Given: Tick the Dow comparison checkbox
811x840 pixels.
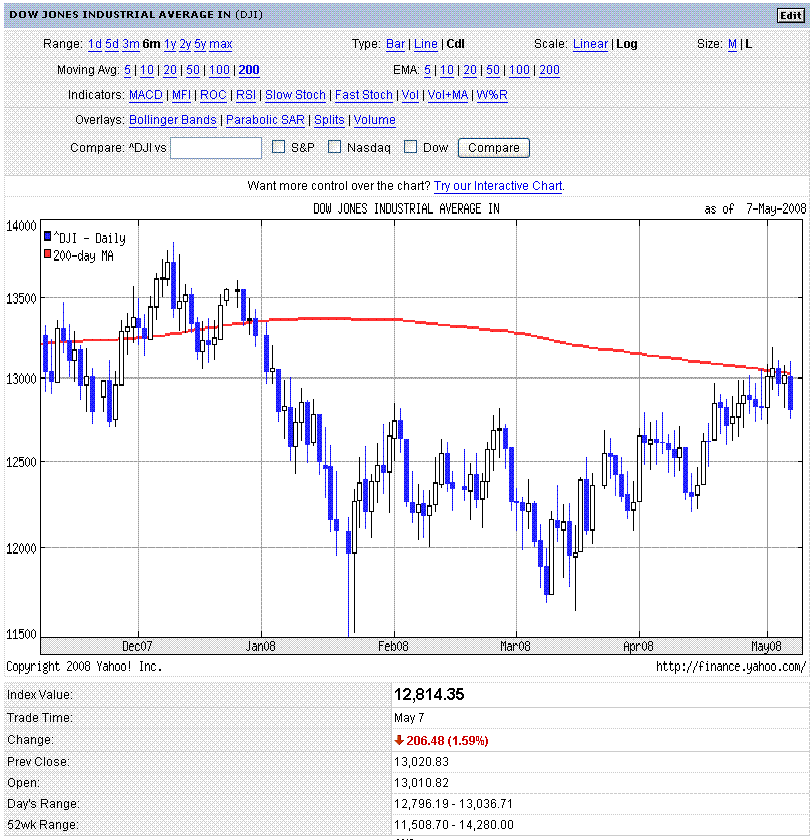Looking at the screenshot, I should tap(411, 147).
